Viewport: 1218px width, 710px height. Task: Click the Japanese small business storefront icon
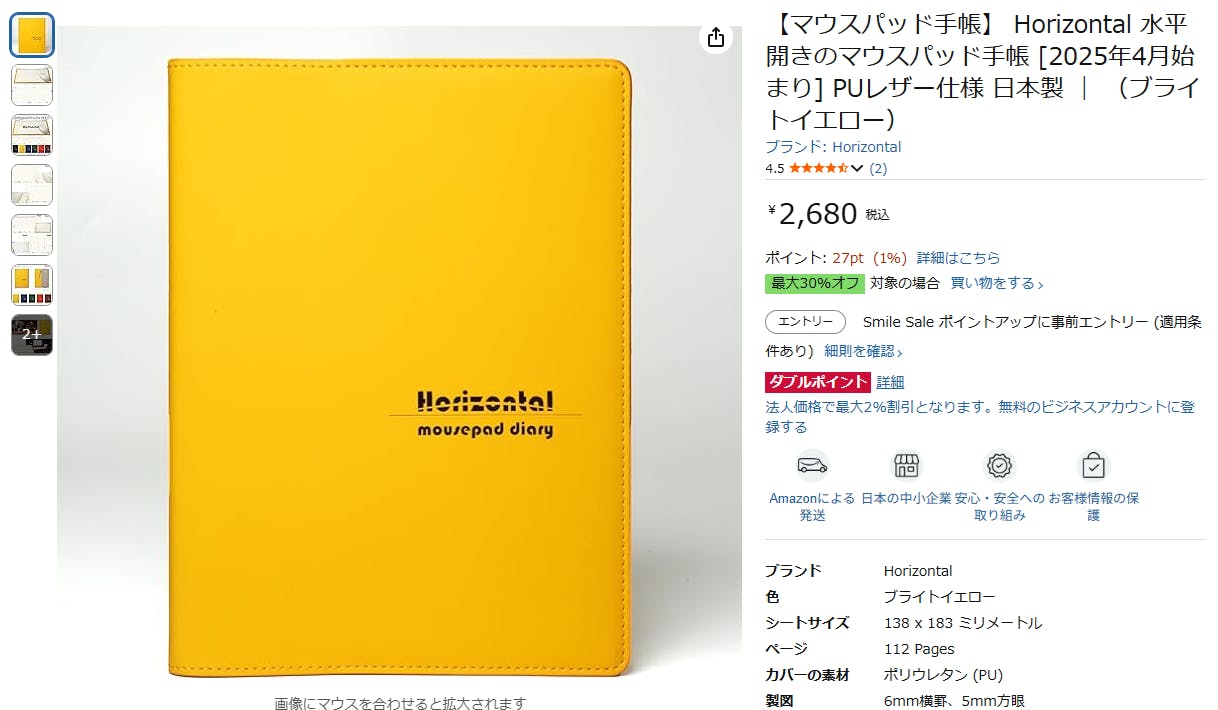click(906, 466)
